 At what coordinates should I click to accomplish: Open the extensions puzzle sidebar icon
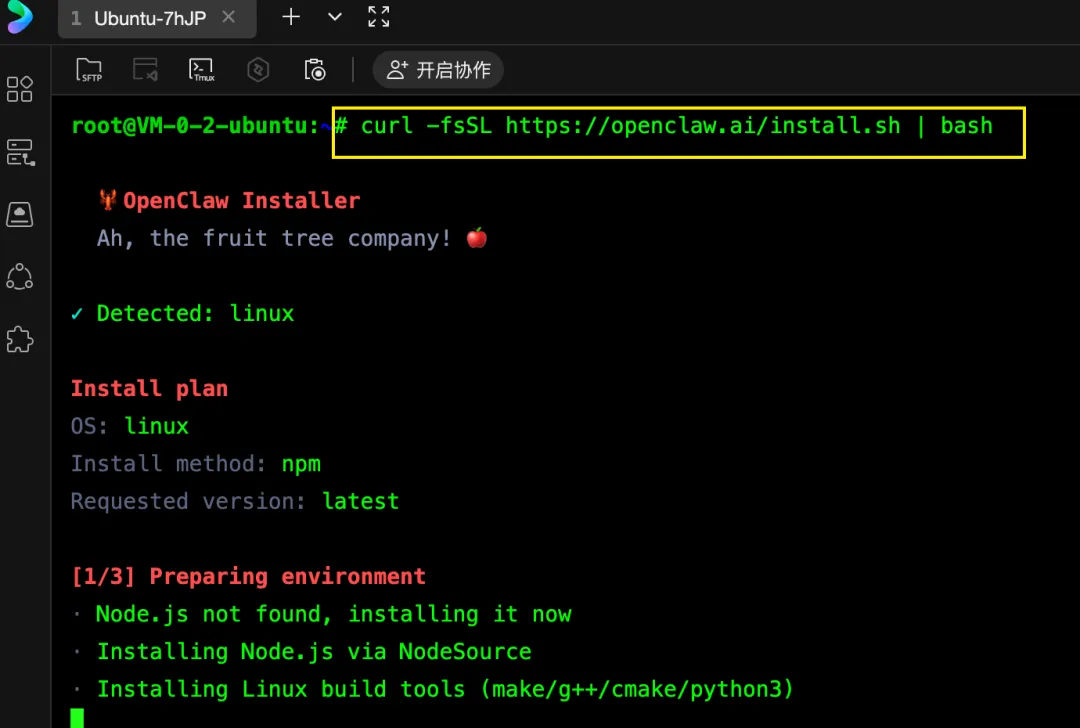(20, 340)
